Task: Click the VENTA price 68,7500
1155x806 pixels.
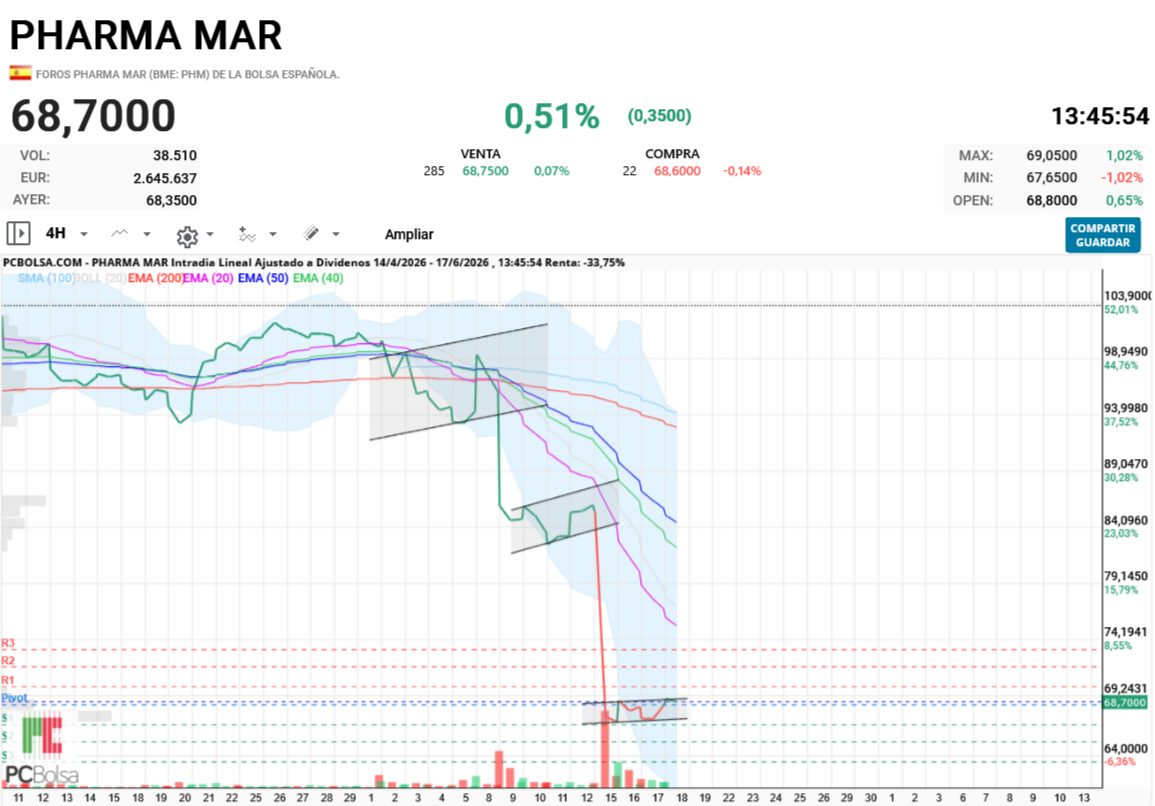Action: click(485, 171)
